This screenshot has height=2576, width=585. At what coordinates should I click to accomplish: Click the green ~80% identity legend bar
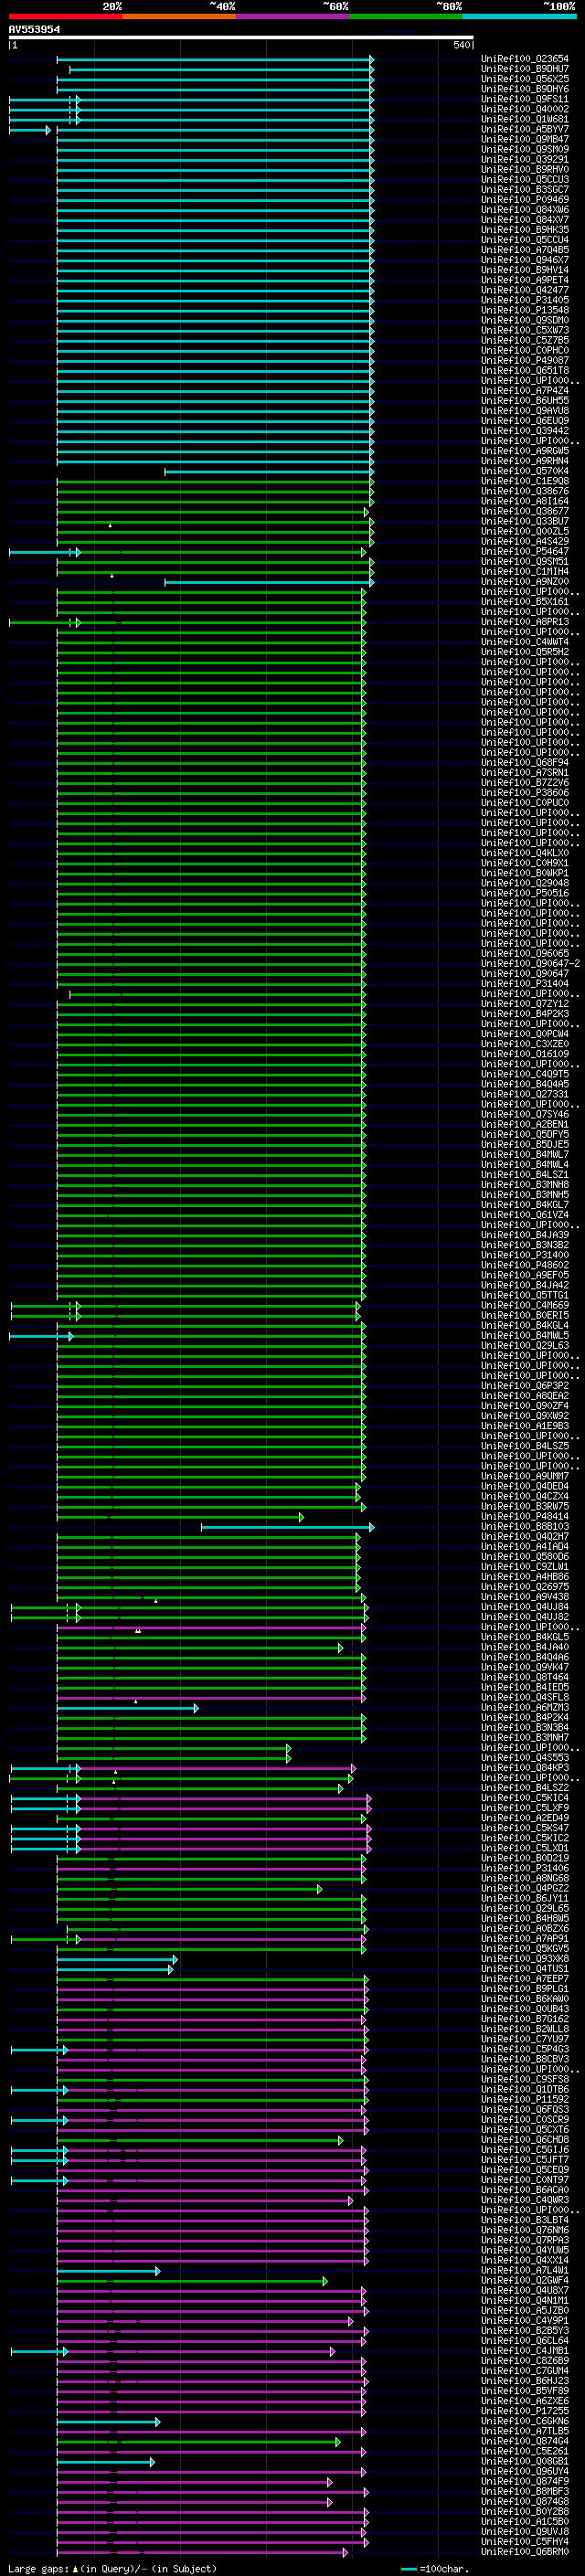[406, 16]
